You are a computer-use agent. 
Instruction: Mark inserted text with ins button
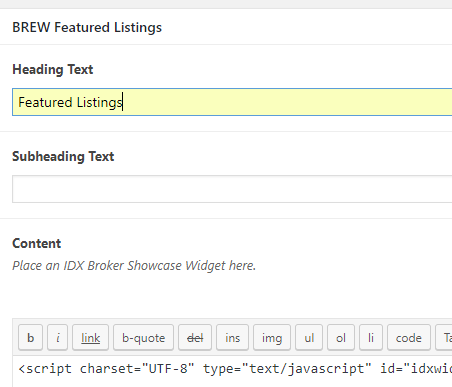[232, 337]
